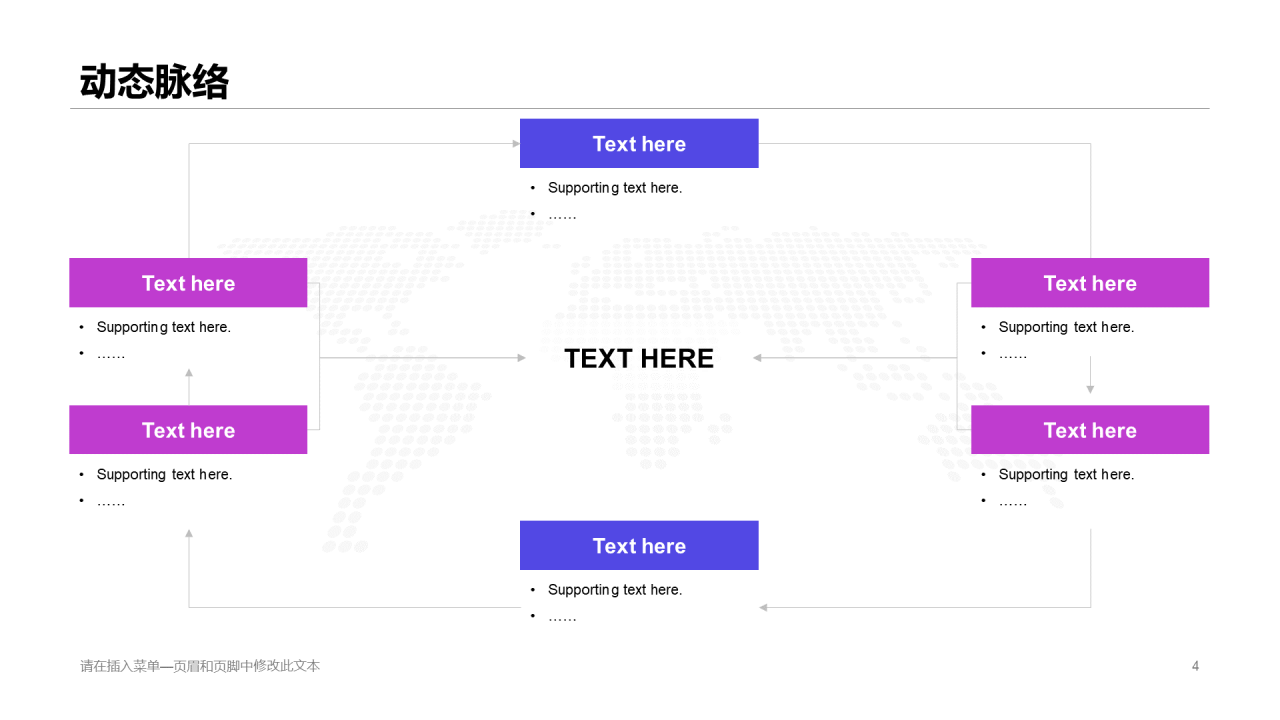Click Supporting text under lower-right purple box
This screenshot has height=720, width=1280.
1066,474
